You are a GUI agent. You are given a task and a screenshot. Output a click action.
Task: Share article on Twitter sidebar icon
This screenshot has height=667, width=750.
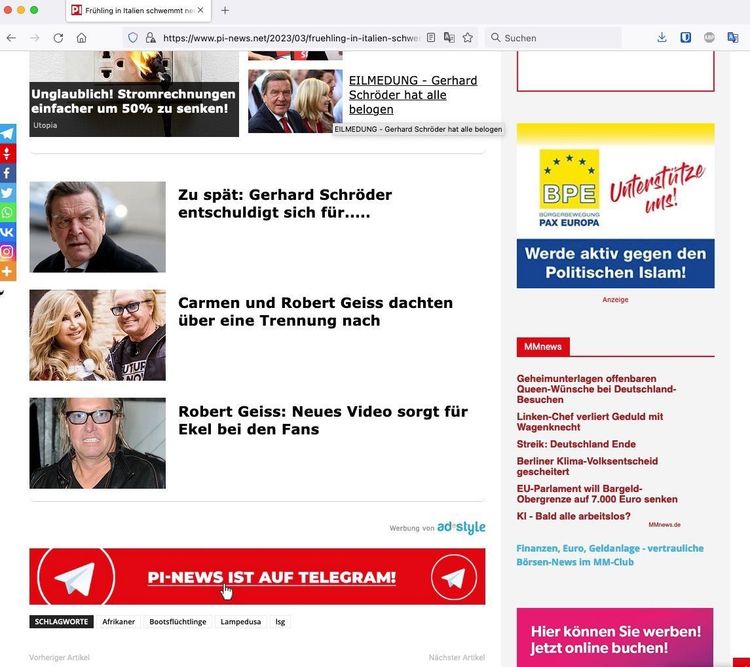click(8, 192)
